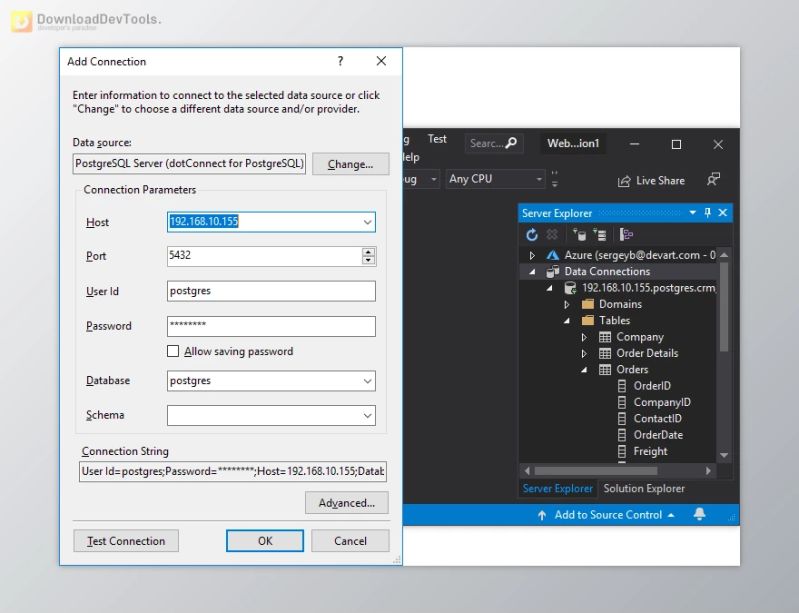799x613 pixels.
Task: Expand the Order Details table
Action: pyautogui.click(x=584, y=354)
